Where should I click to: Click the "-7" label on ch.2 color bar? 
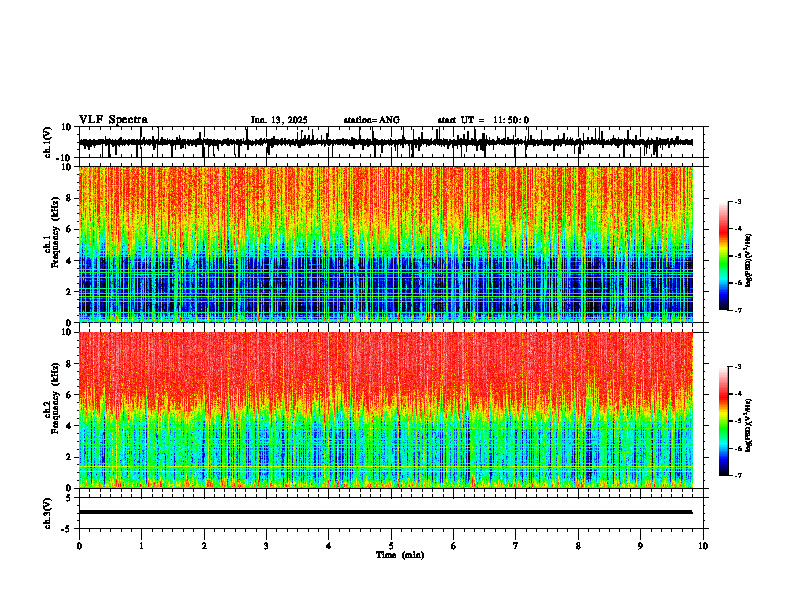[737, 475]
